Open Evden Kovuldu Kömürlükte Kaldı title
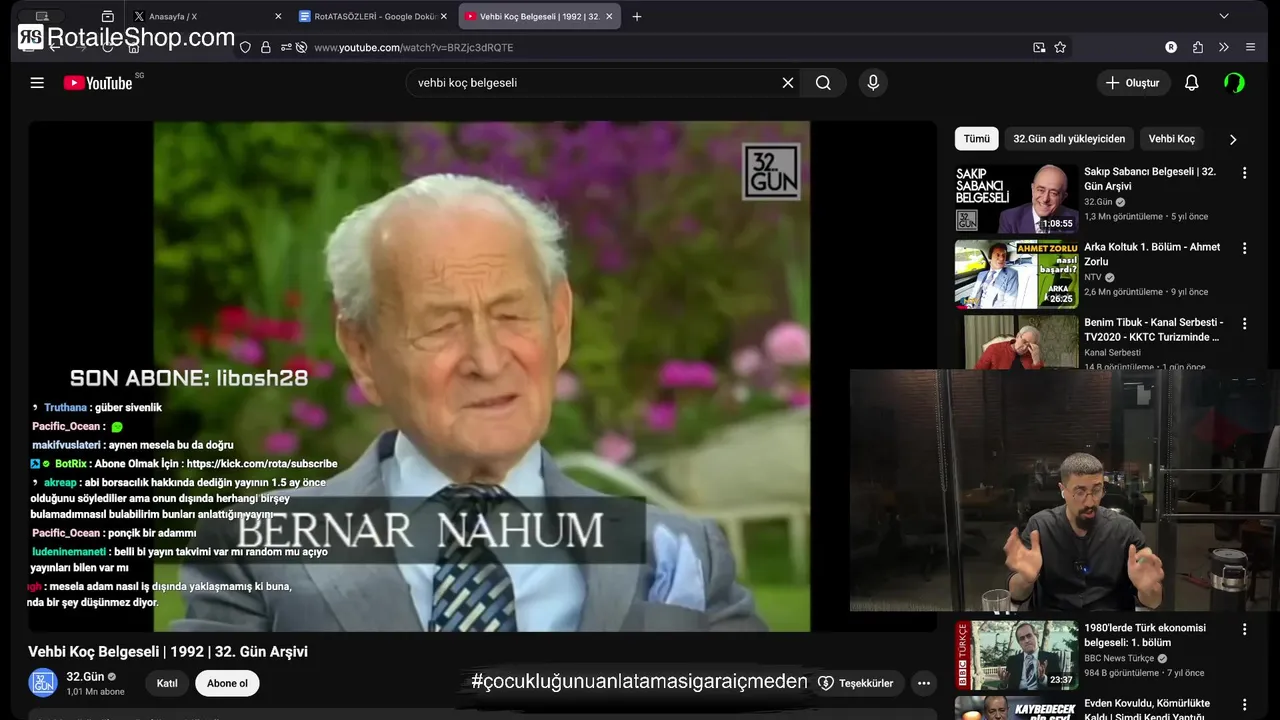 click(x=1147, y=709)
